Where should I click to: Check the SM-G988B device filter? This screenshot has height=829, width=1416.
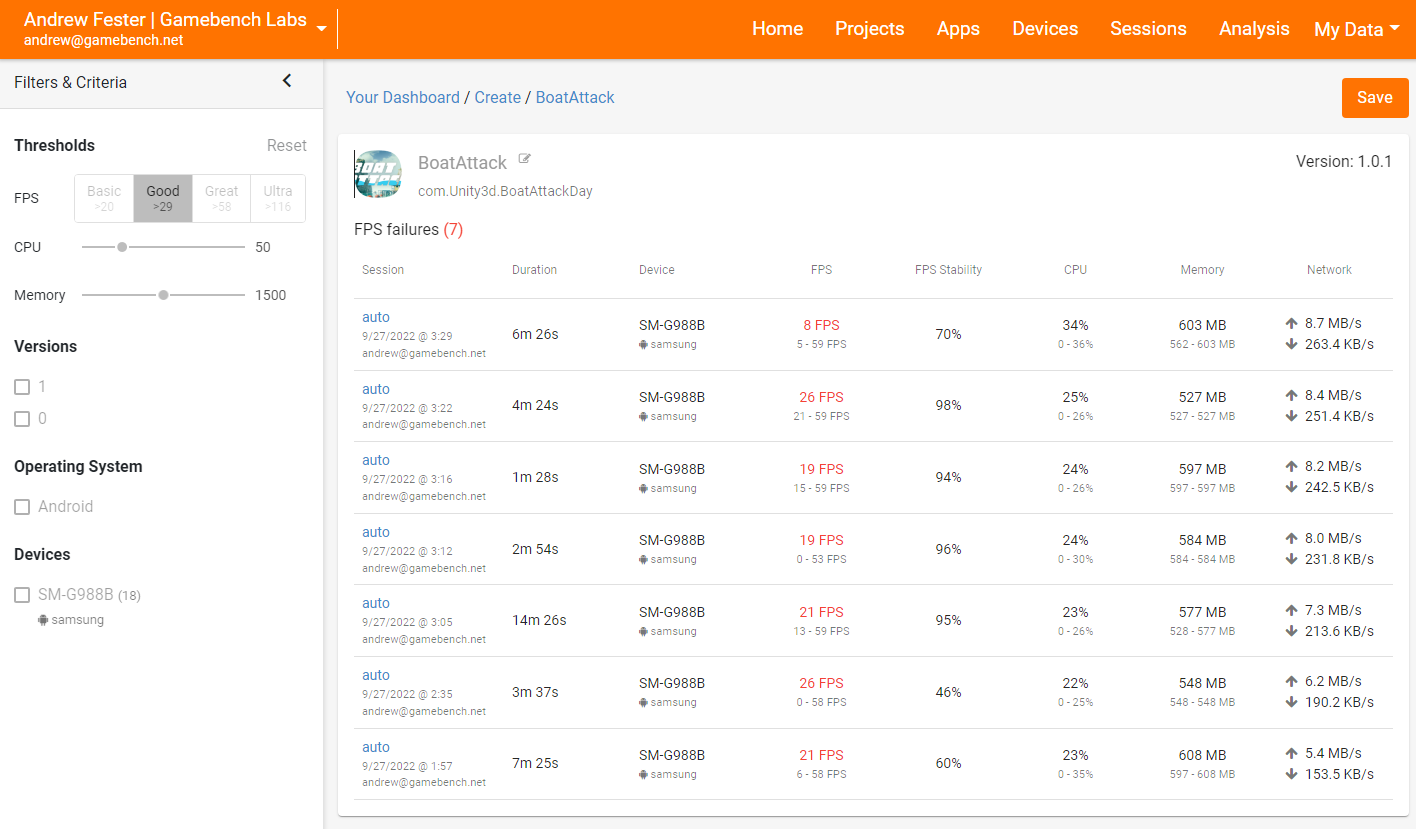(22, 595)
